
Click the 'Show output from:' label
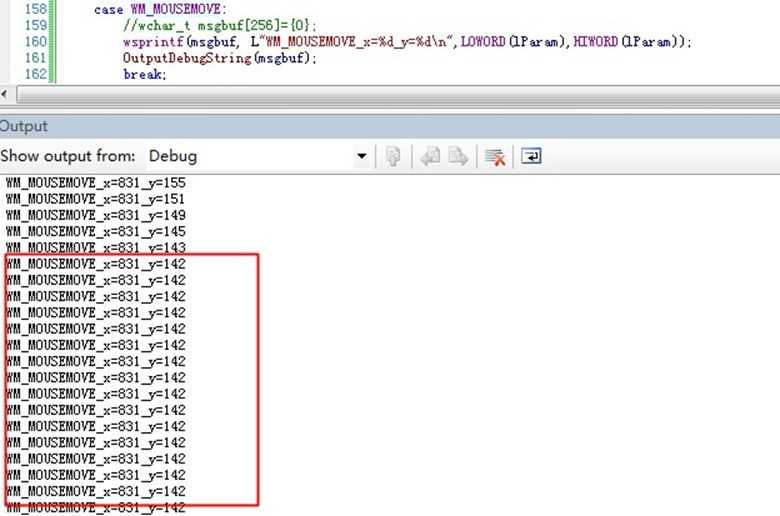point(68,156)
